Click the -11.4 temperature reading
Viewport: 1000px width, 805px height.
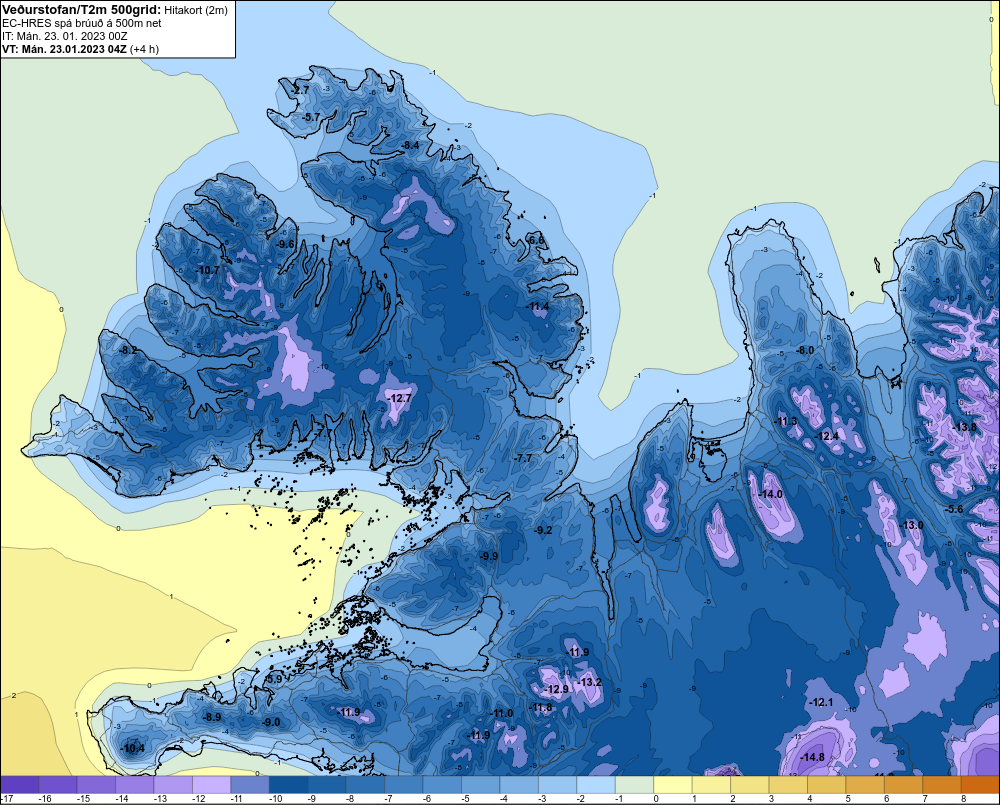coord(538,307)
